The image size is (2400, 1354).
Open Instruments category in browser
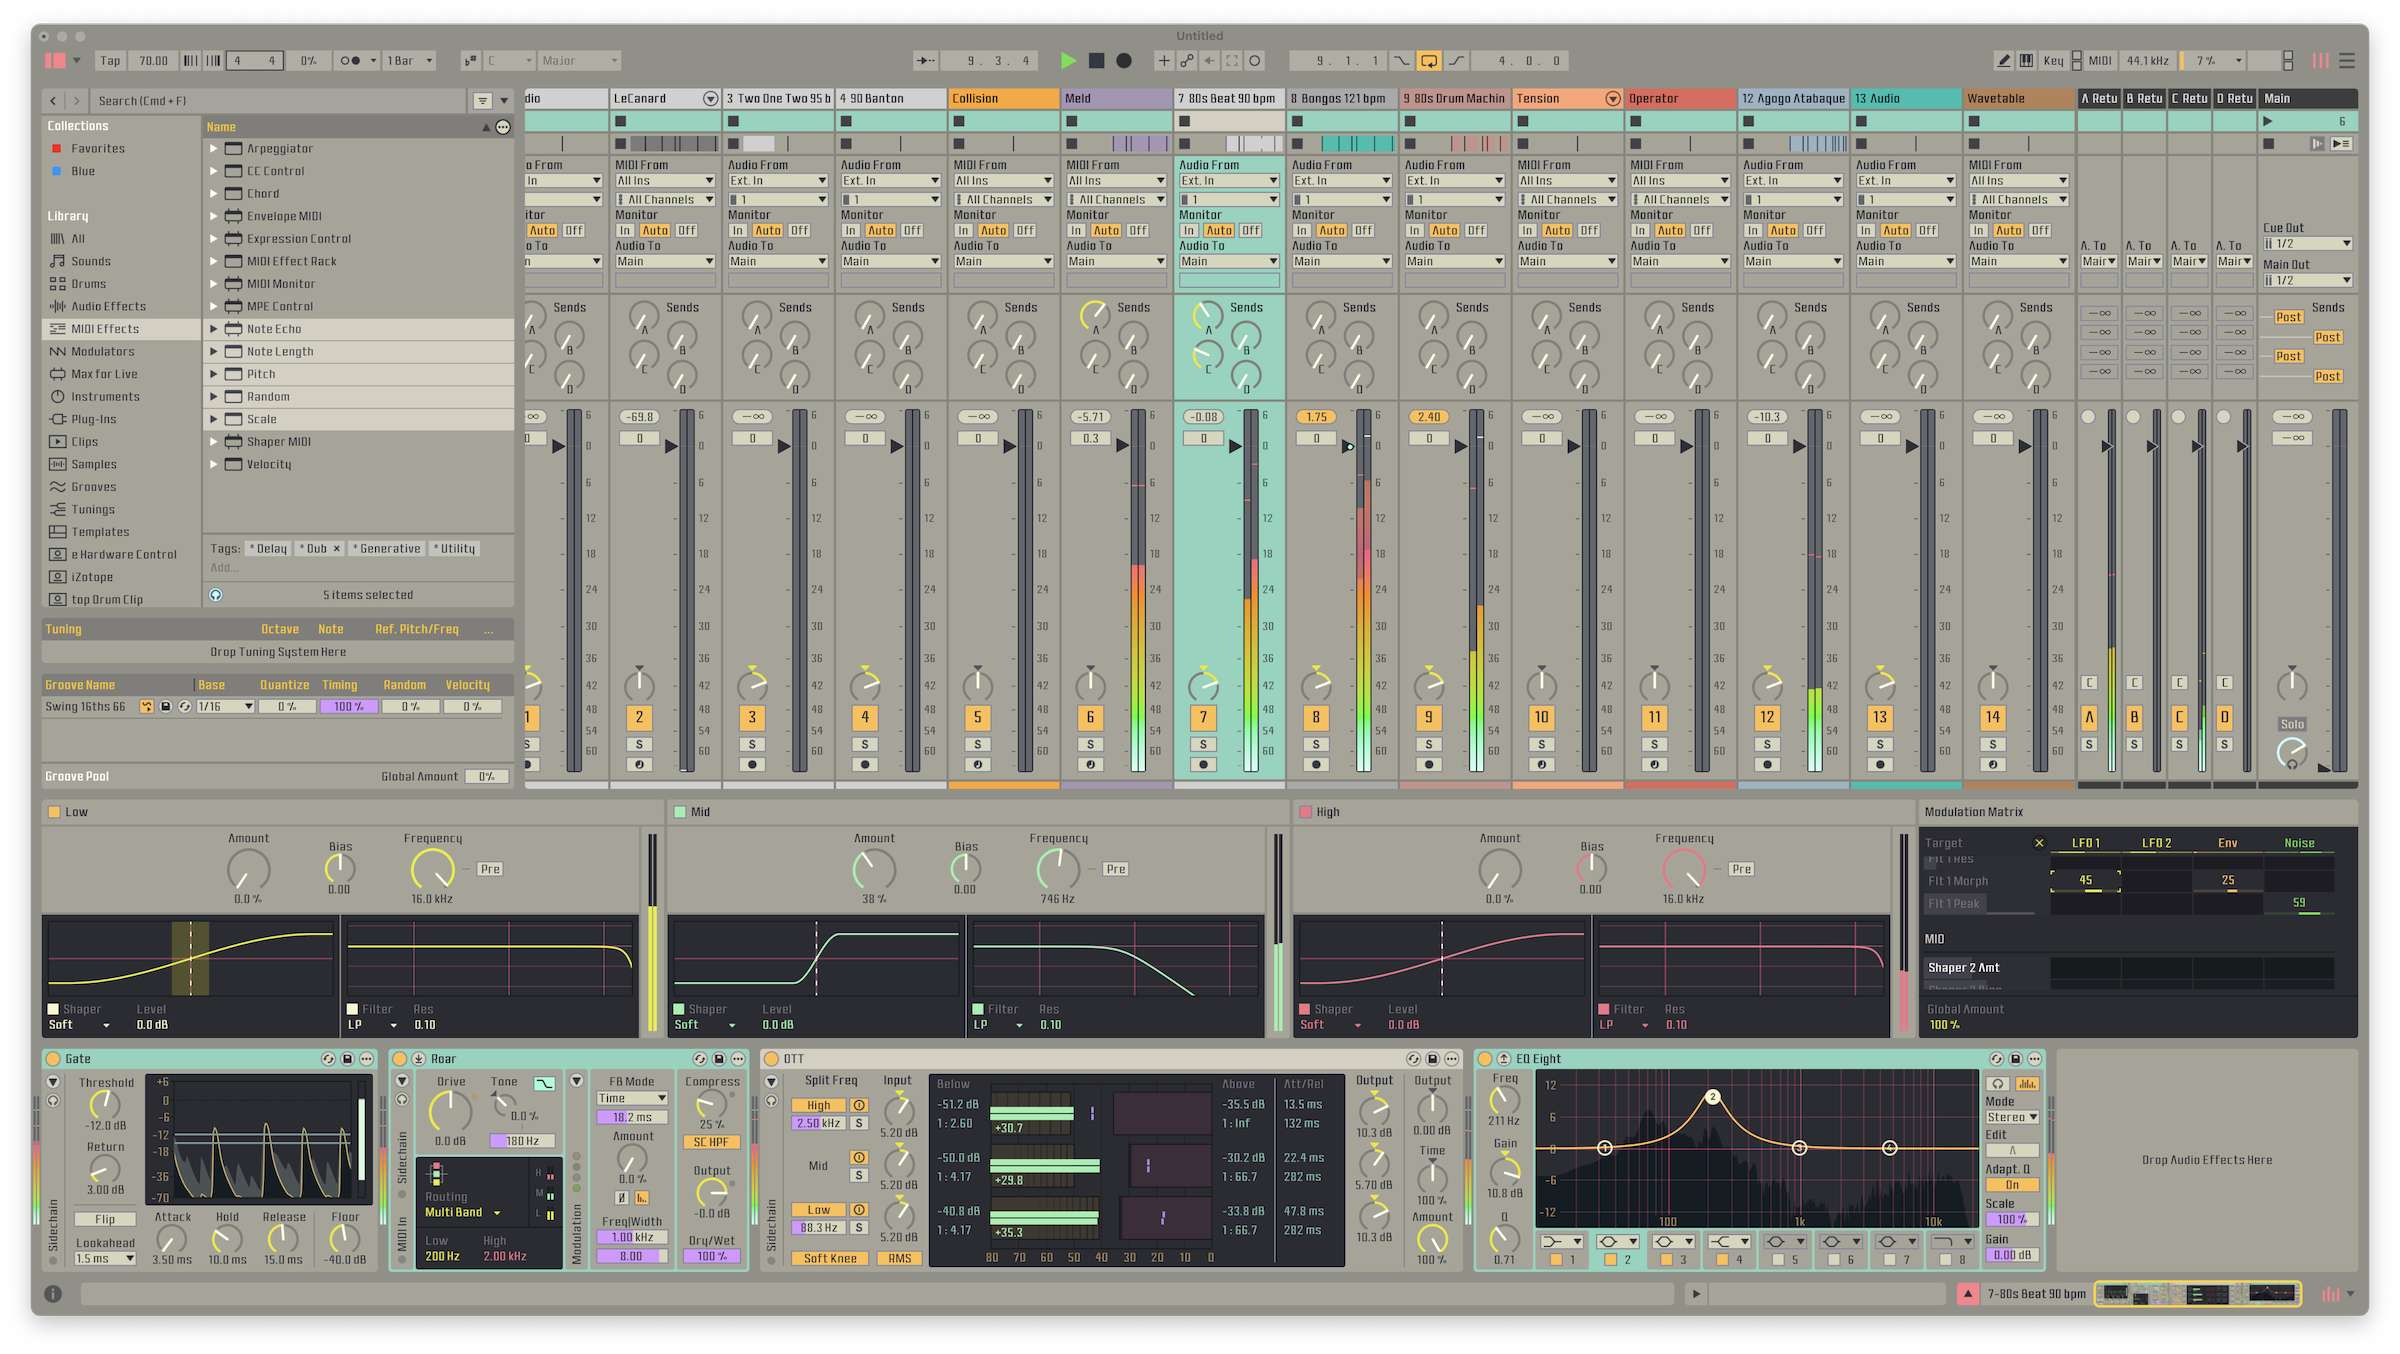coord(105,396)
